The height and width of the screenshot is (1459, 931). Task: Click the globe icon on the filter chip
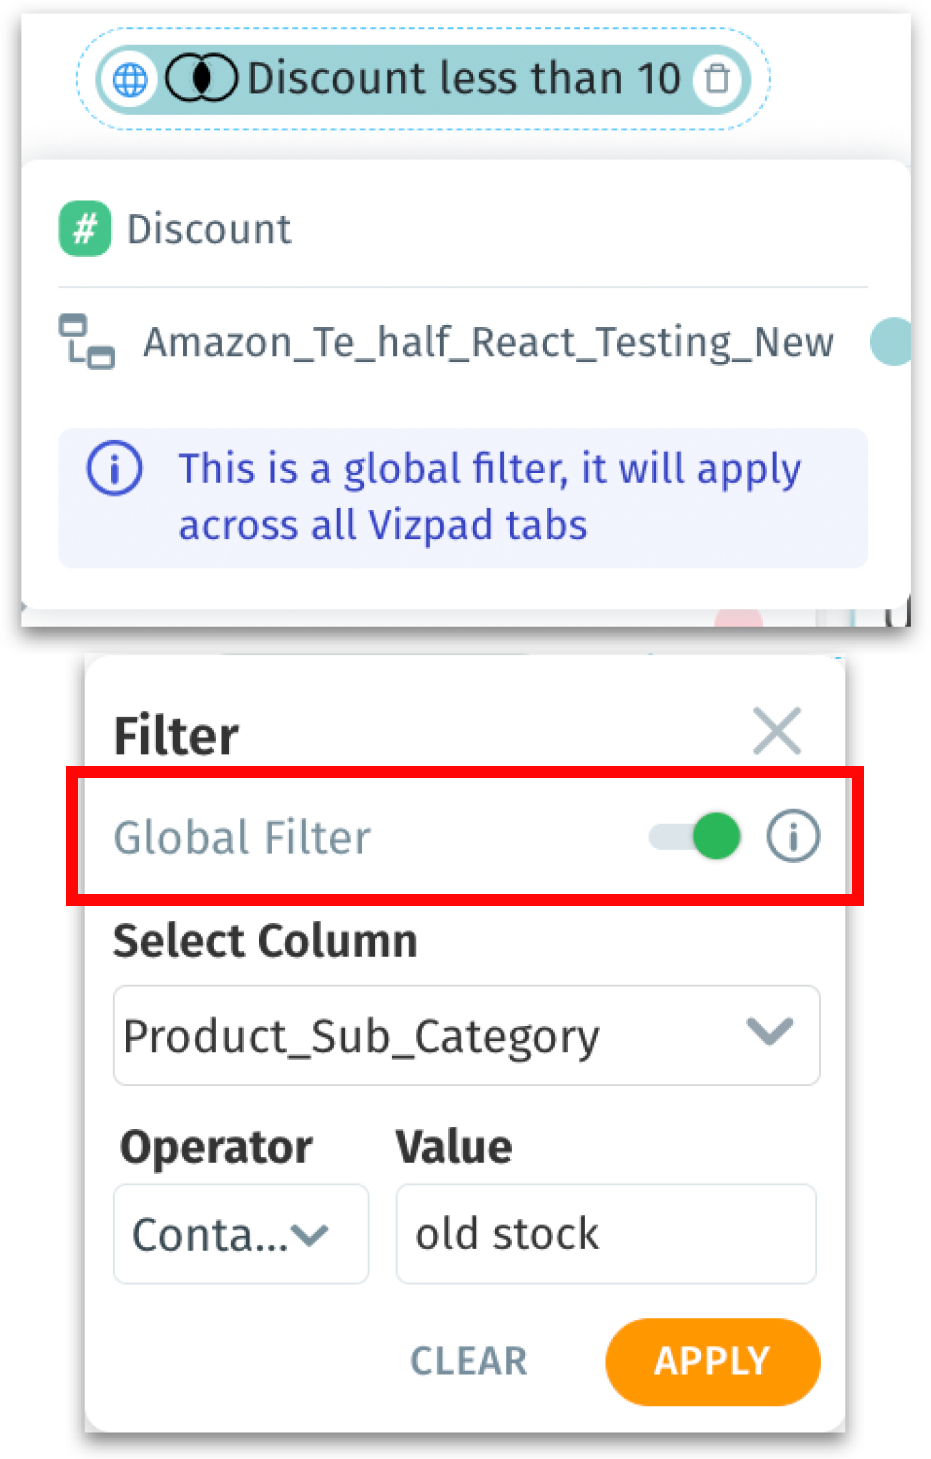pyautogui.click(x=130, y=79)
